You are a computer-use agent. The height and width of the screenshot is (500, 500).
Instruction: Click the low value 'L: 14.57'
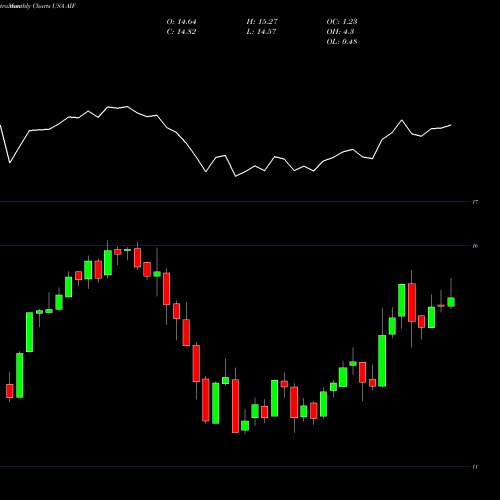click(261, 32)
